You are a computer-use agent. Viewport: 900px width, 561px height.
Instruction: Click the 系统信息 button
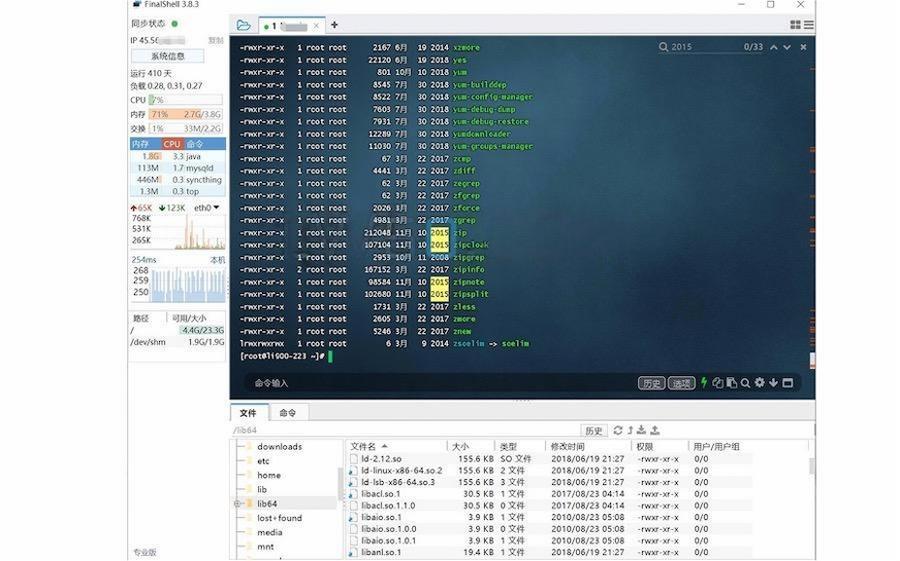tap(168, 56)
